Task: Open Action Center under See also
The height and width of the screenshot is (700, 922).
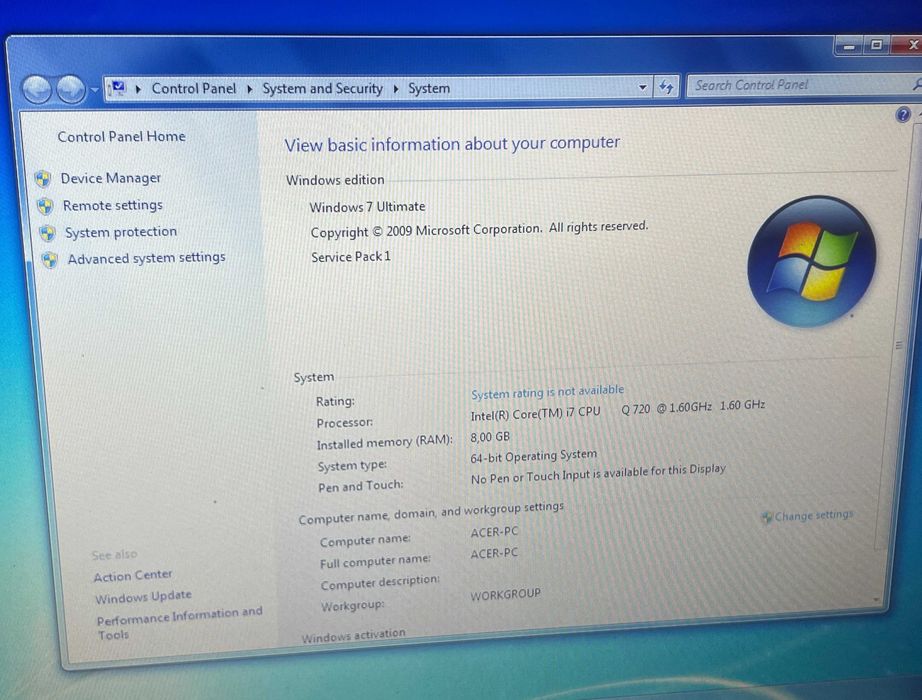Action: tap(133, 575)
